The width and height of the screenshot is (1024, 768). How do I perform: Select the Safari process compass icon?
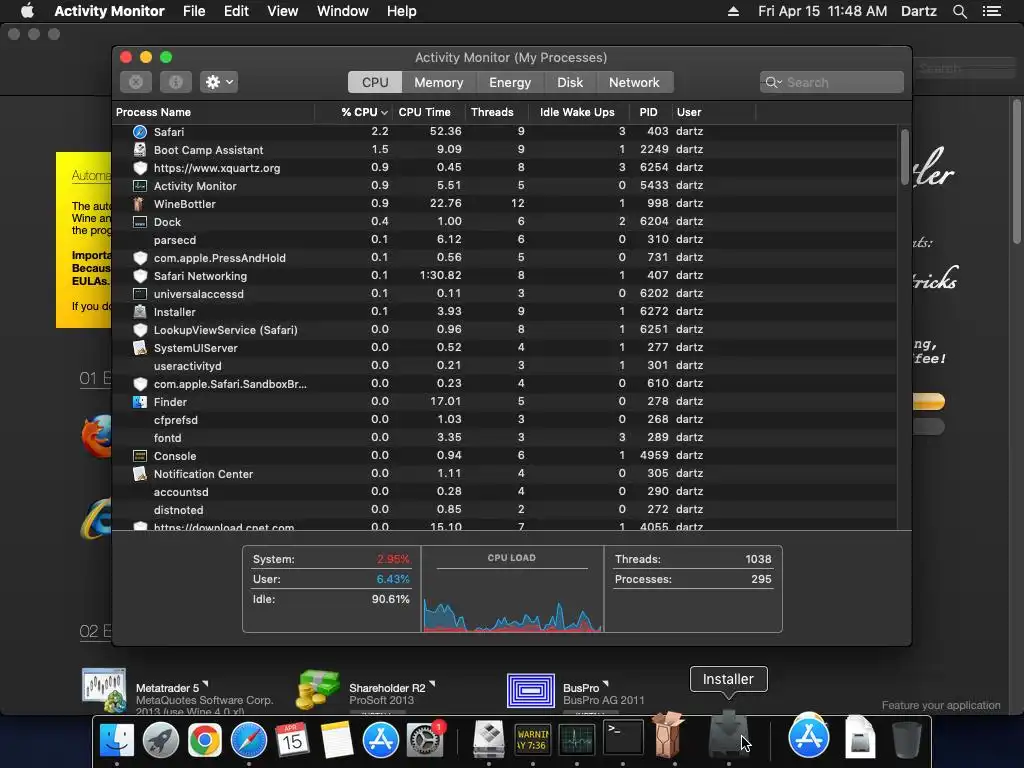click(x=140, y=132)
